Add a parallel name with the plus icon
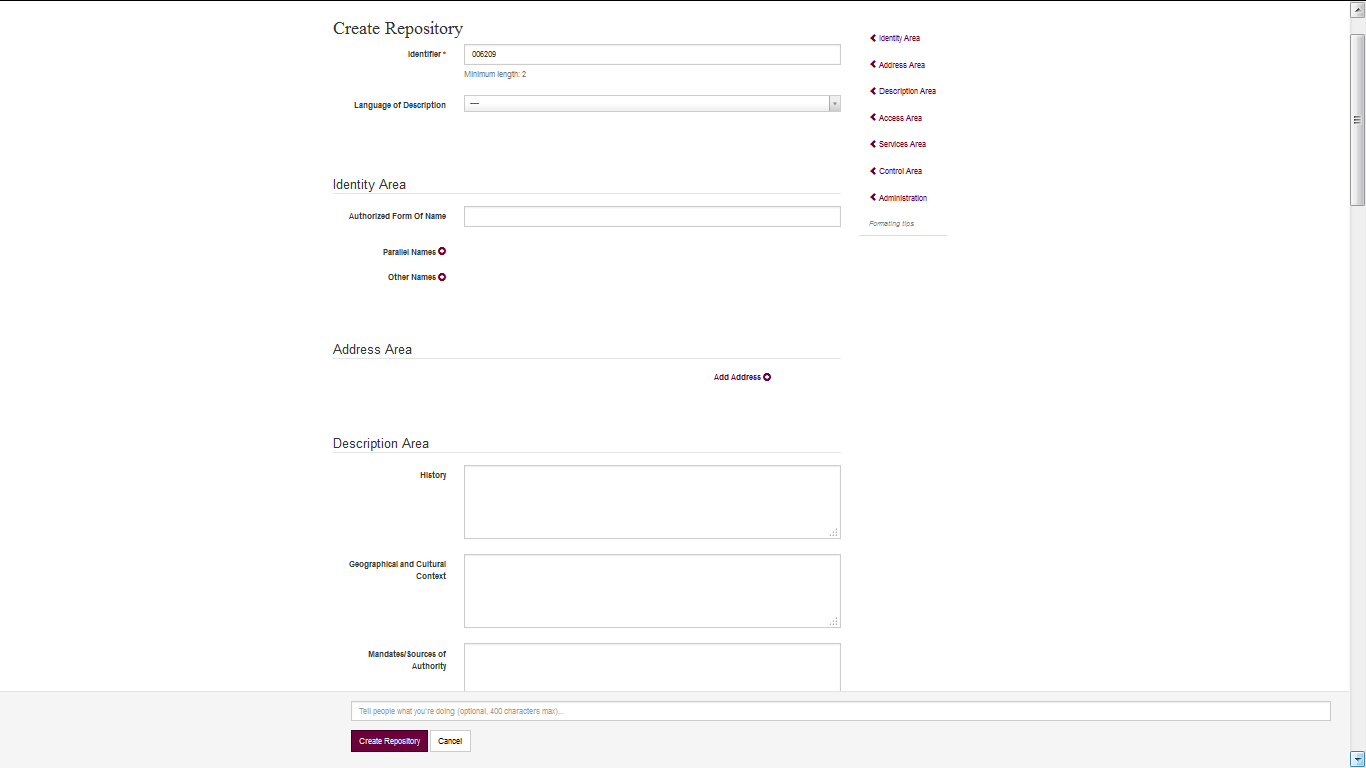 [x=441, y=252]
